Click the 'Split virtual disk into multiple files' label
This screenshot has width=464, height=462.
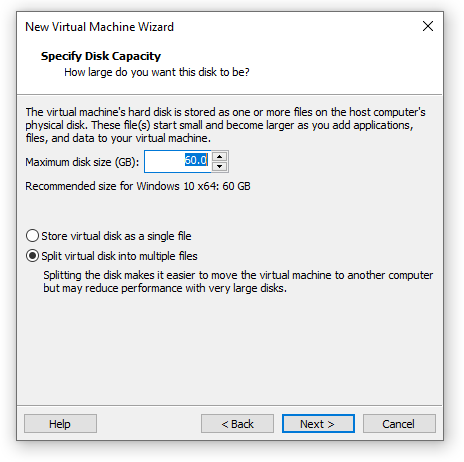click(119, 256)
